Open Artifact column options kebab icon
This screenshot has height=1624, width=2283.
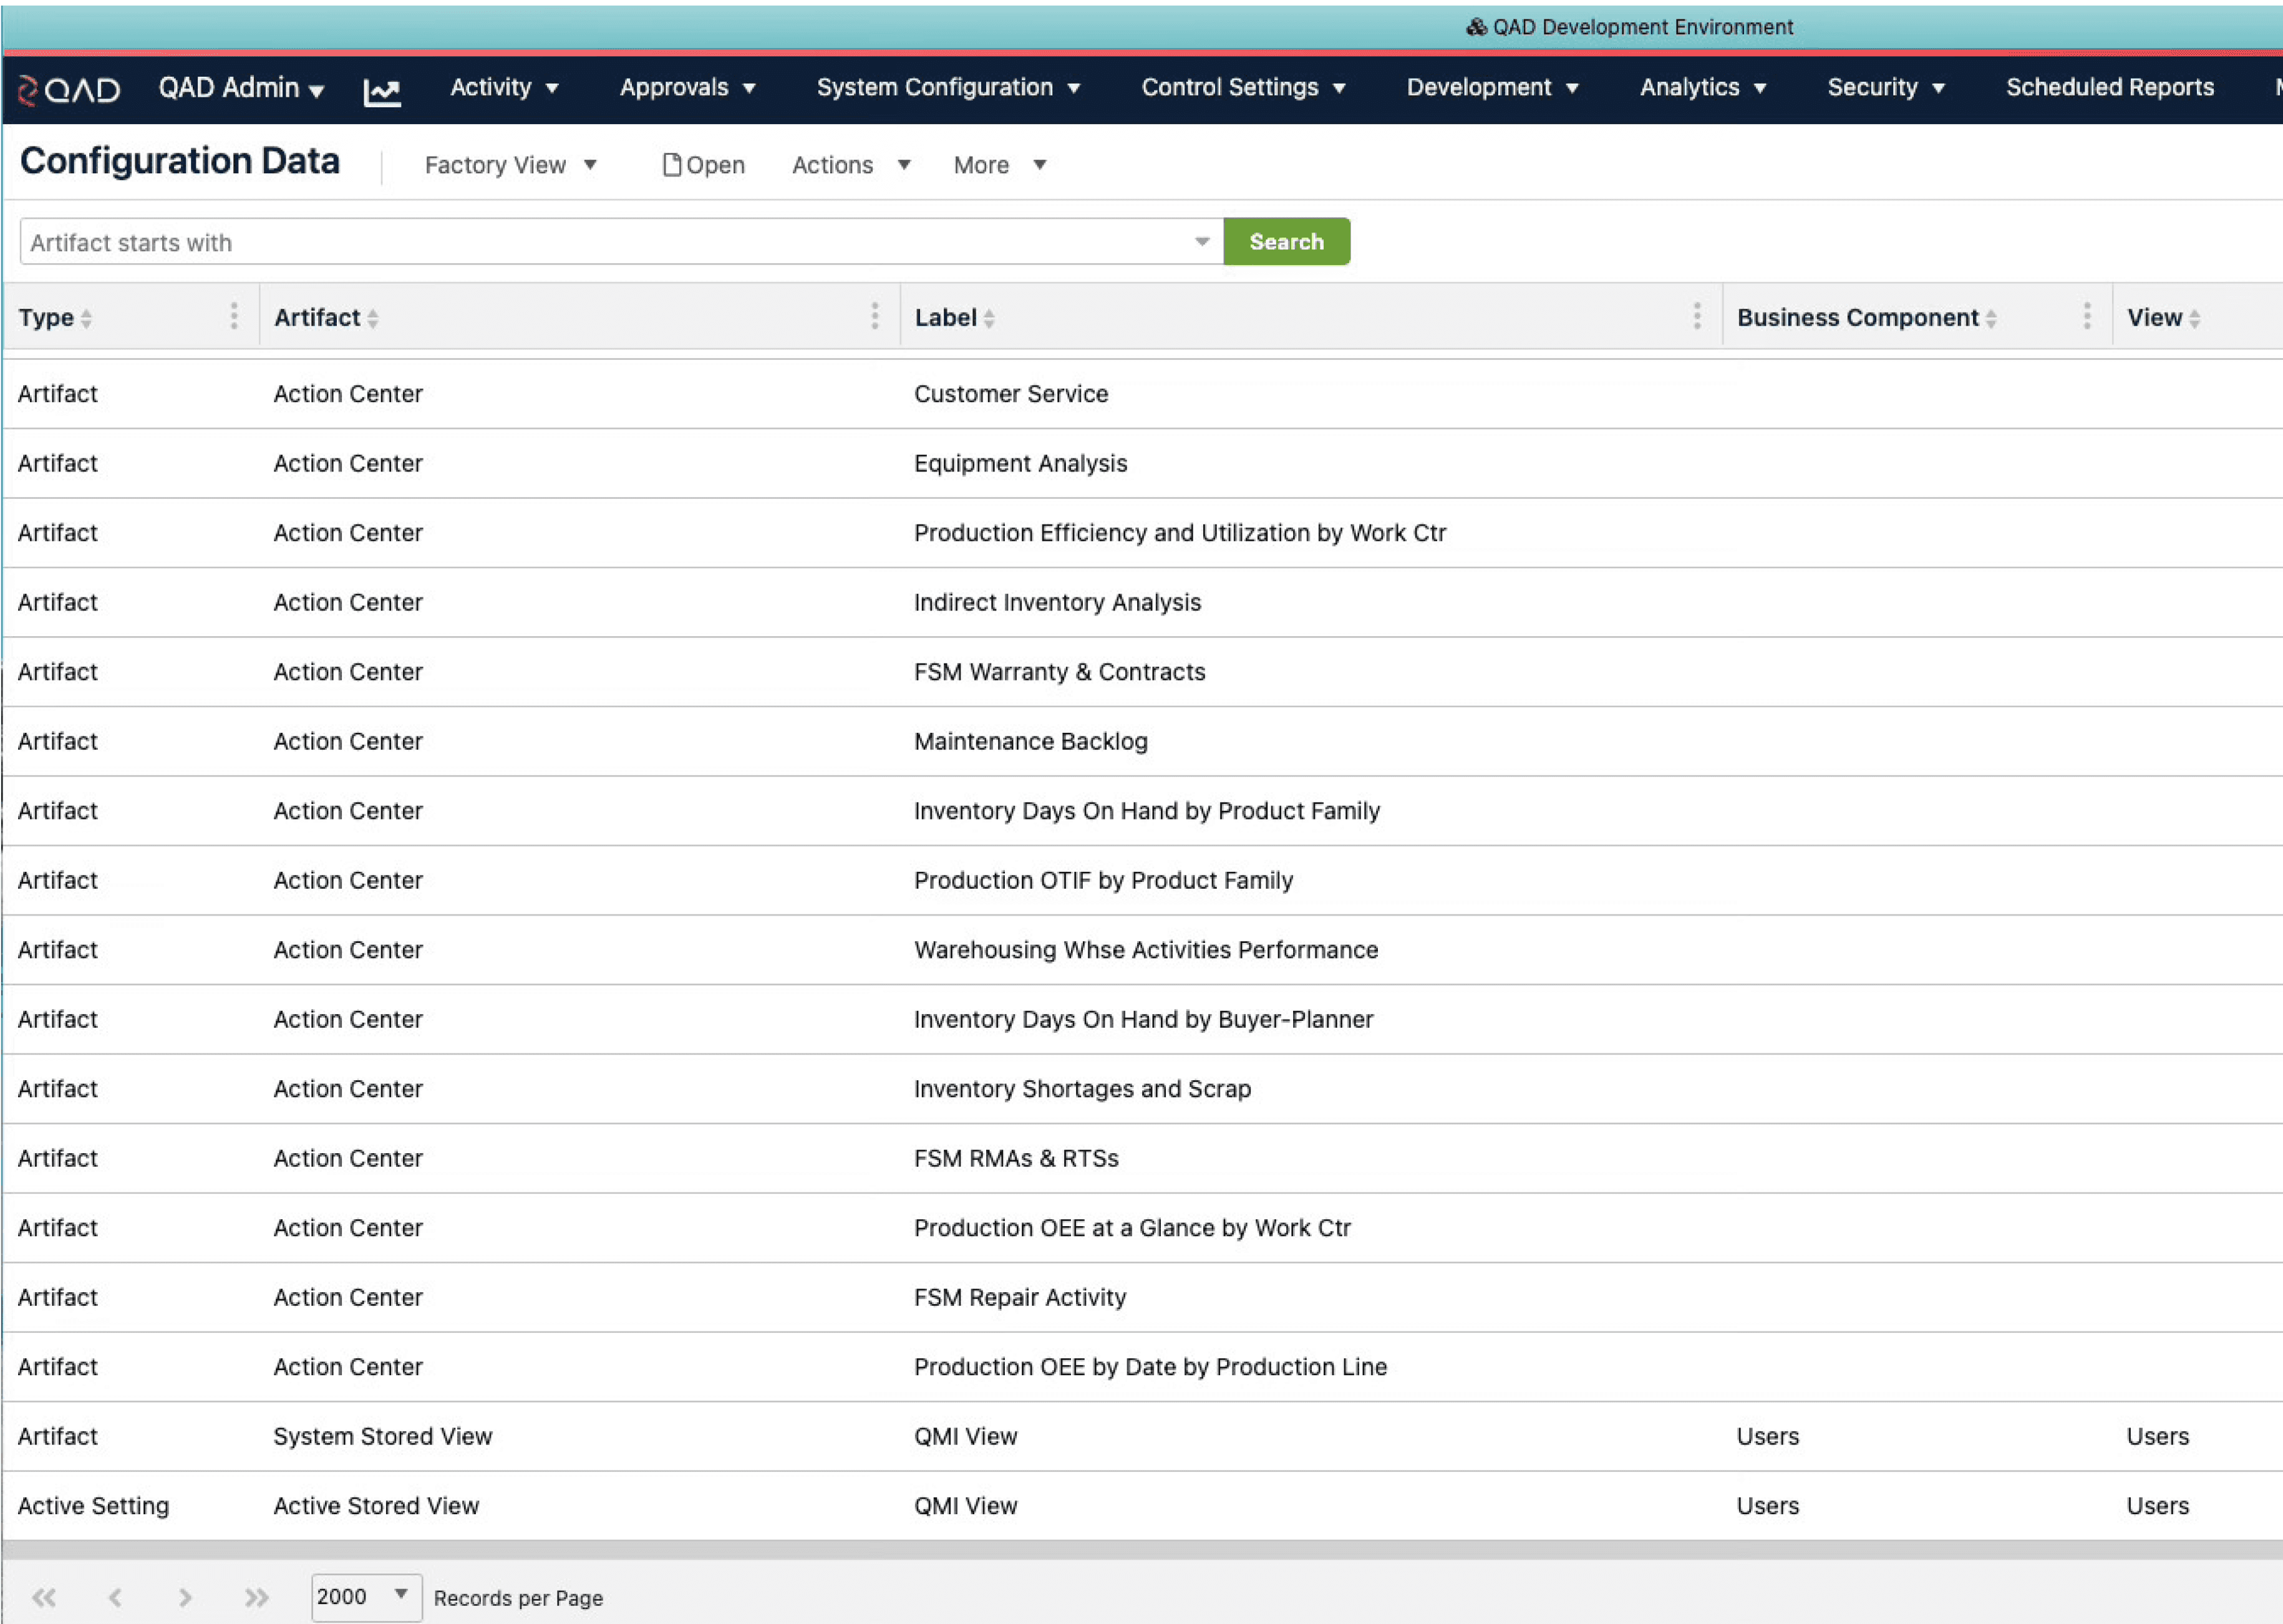(874, 317)
